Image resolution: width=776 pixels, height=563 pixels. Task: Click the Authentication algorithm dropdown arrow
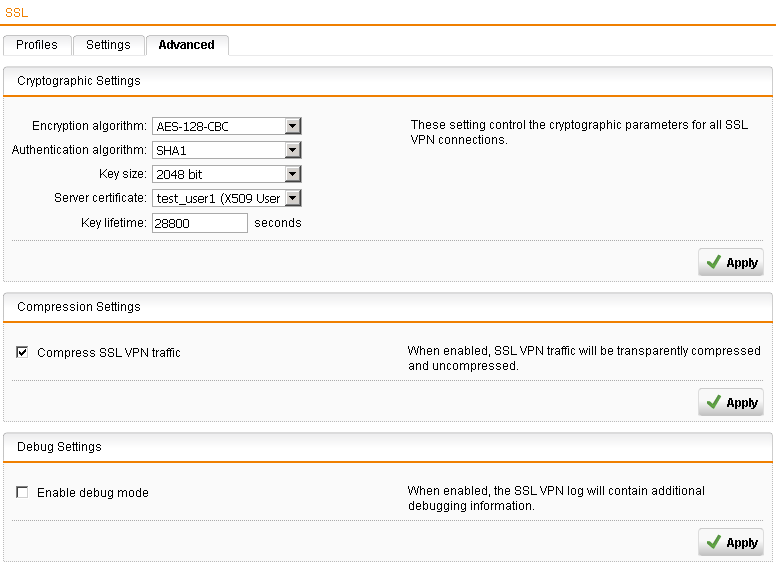point(293,150)
